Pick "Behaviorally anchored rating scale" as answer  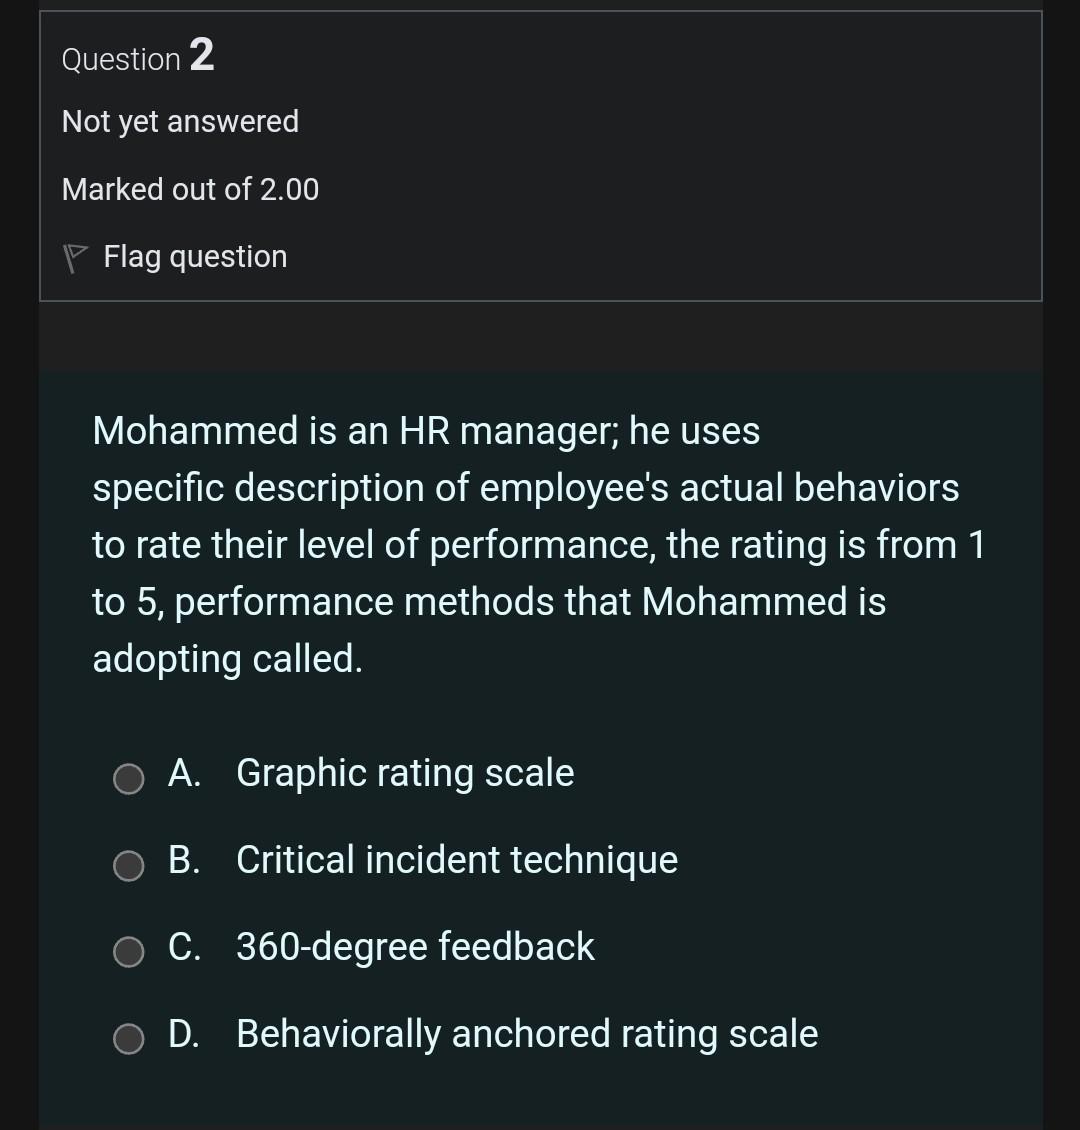[x=527, y=1035]
